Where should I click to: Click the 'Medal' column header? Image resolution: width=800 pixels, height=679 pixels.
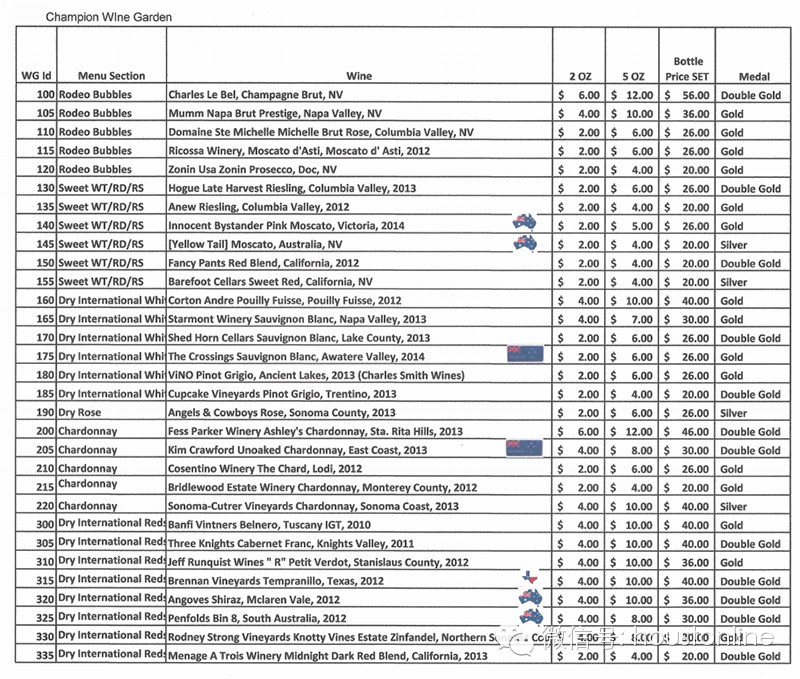(754, 77)
